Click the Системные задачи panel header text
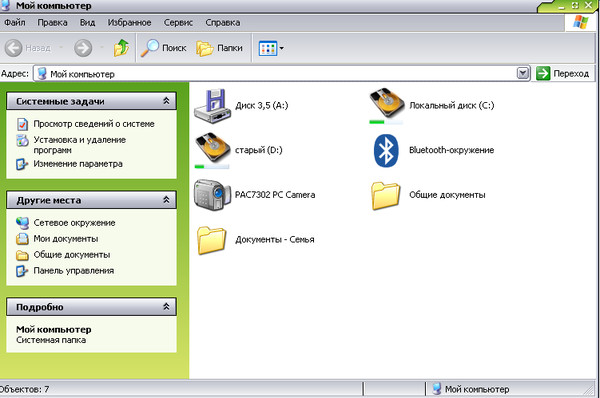600x398 pixels. click(x=60, y=101)
